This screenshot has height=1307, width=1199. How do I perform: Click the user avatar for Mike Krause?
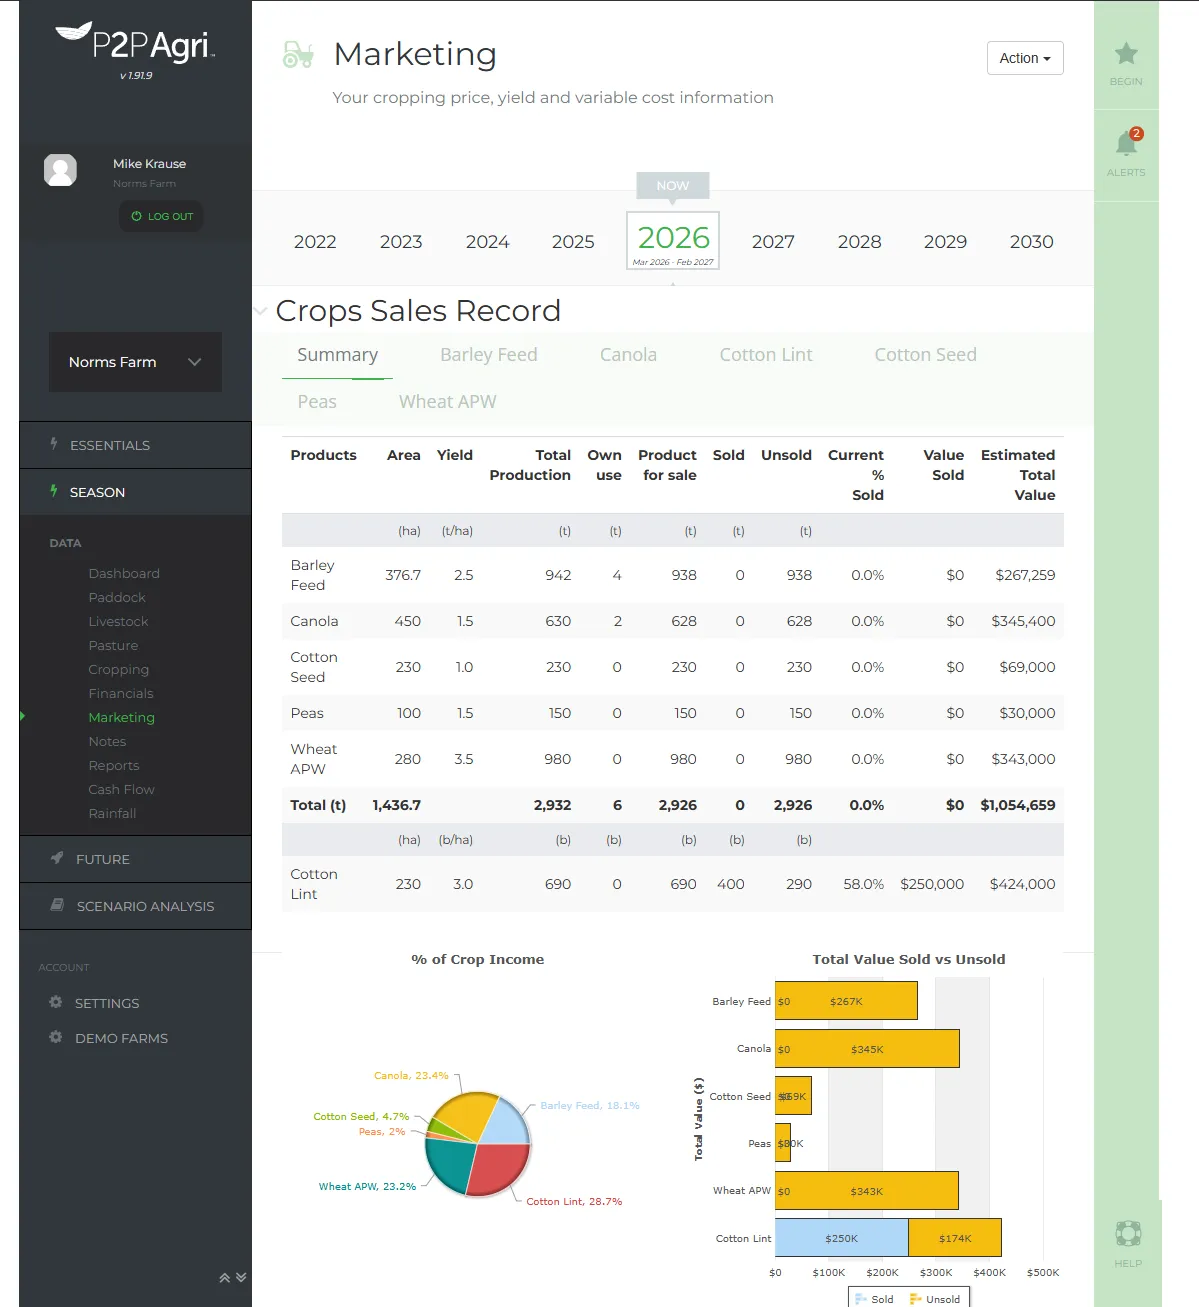click(x=61, y=170)
